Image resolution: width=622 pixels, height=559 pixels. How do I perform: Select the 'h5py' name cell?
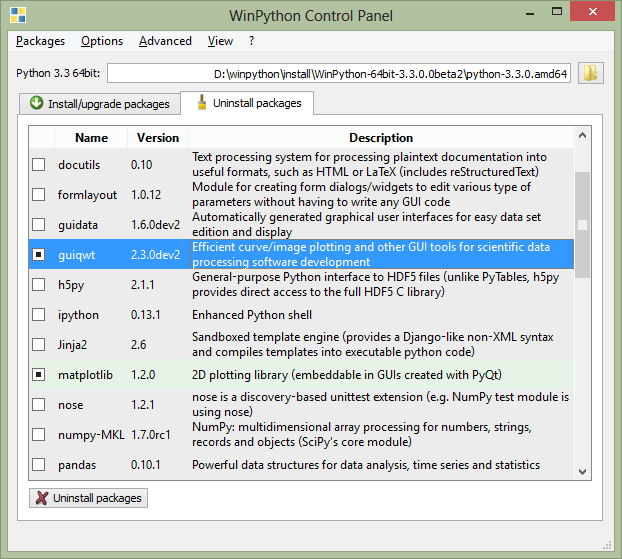click(x=71, y=285)
